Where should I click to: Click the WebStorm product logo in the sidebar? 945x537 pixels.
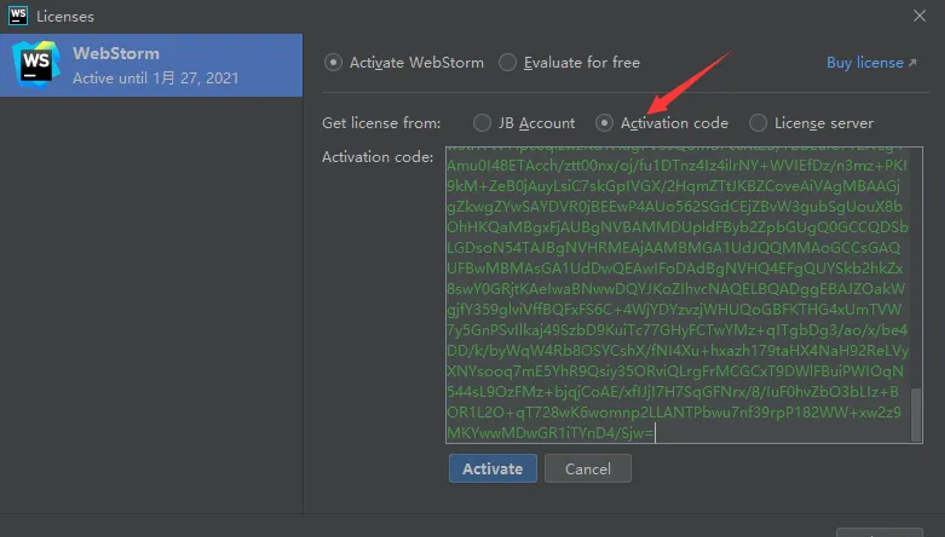point(36,65)
